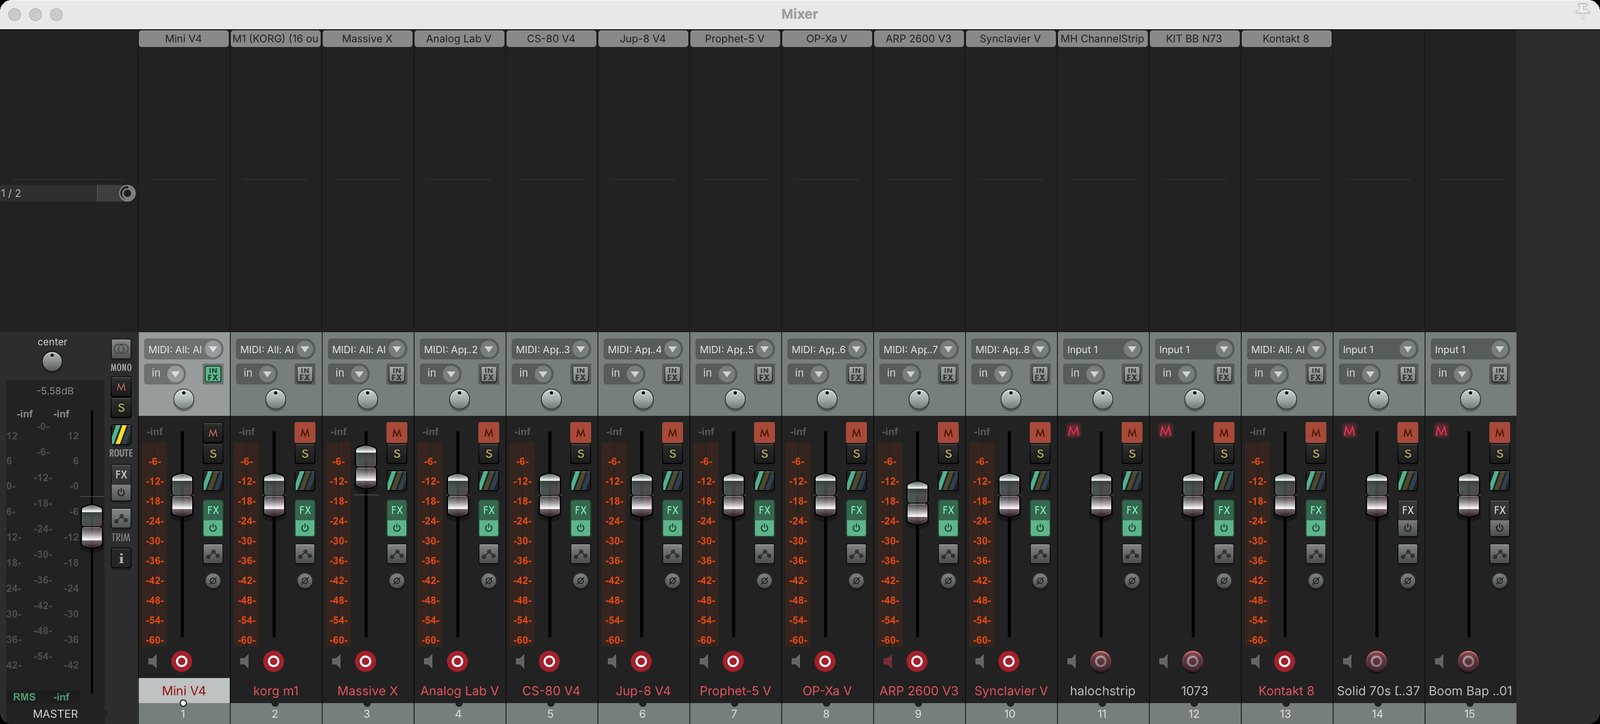Viewport: 1600px width, 724px height.
Task: Click the MH ChannelStrip FX slot at the top
Action: pos(1102,39)
